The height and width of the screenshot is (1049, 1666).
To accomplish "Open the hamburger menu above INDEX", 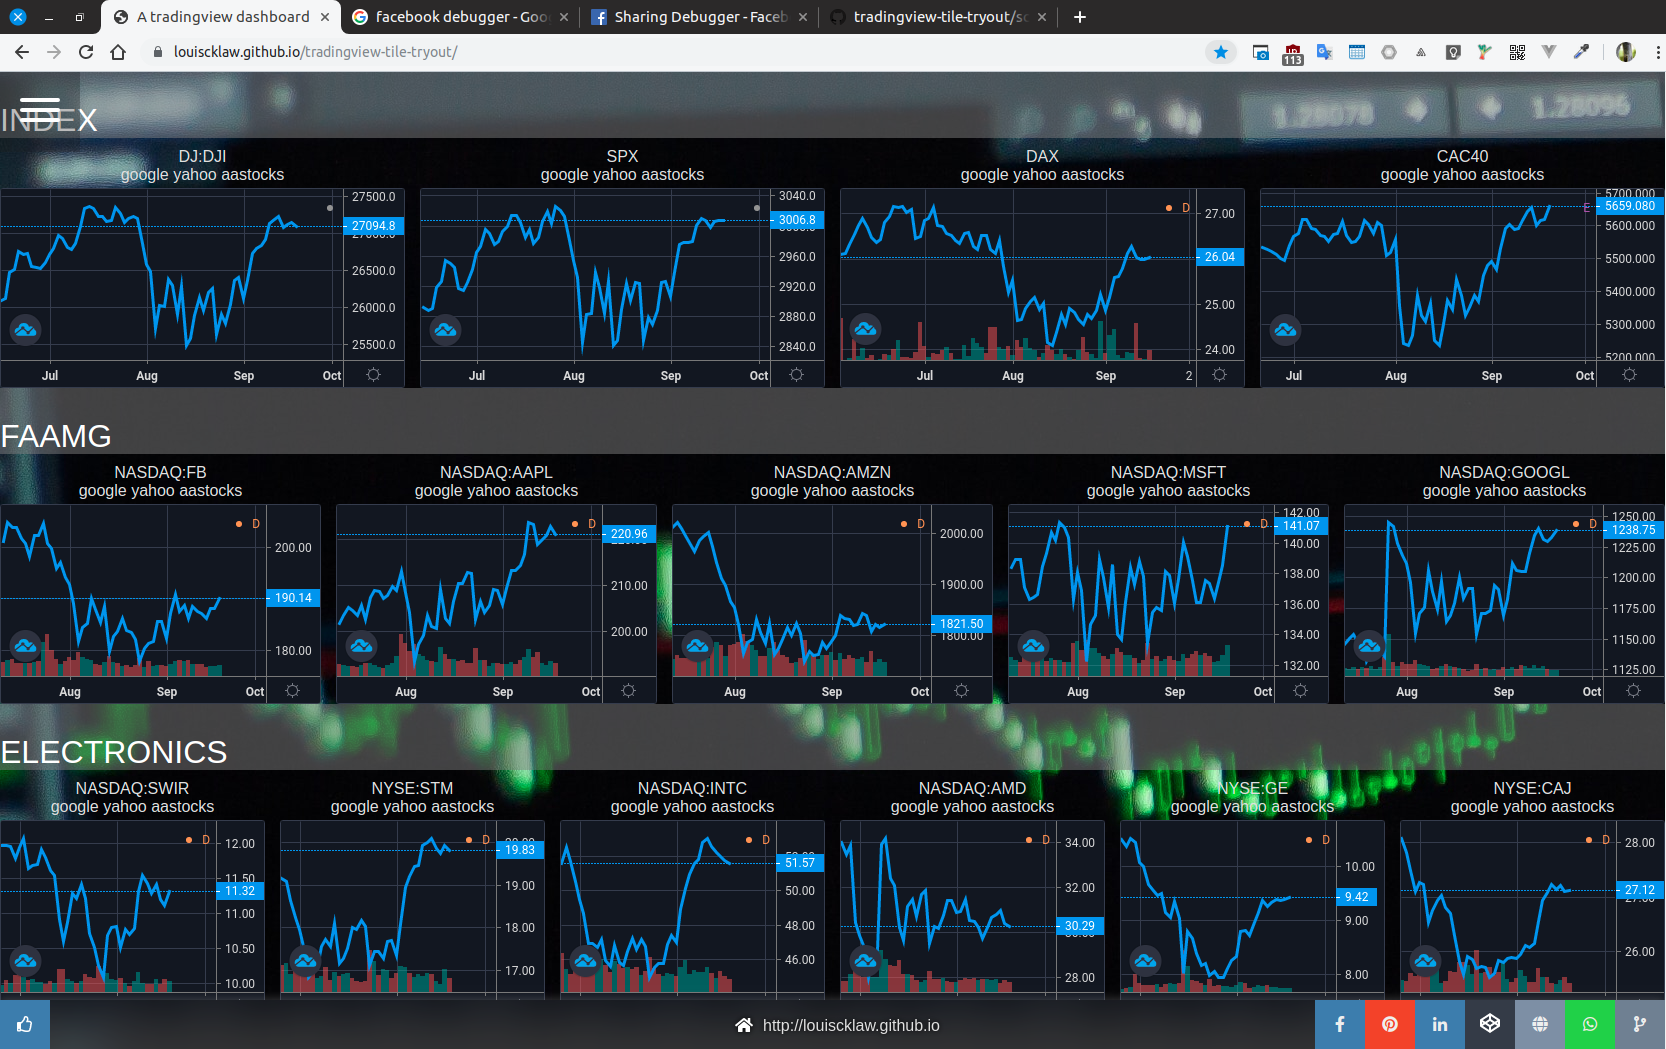I will click(40, 109).
